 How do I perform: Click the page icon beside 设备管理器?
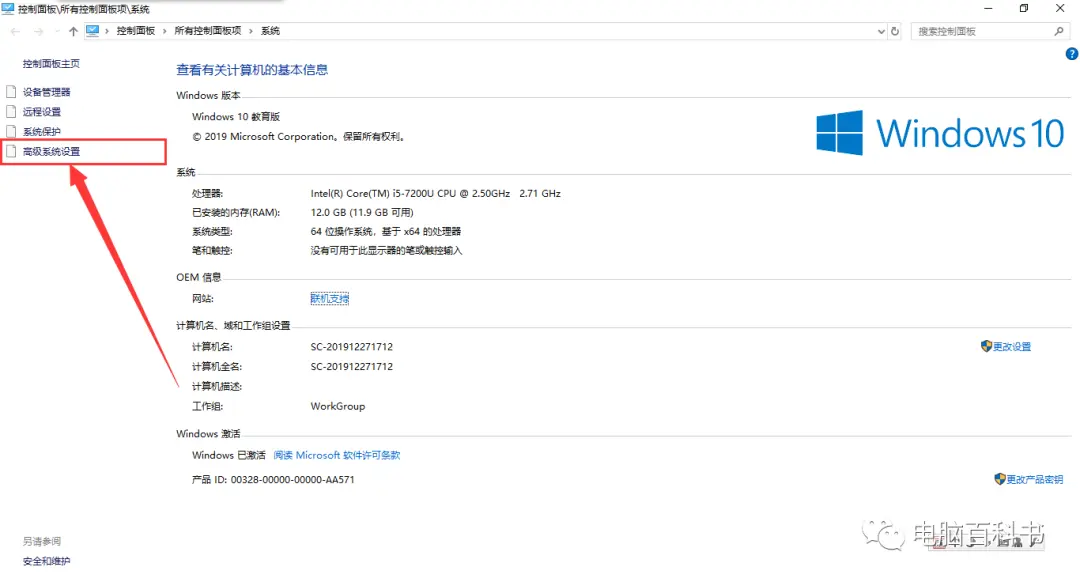11,92
